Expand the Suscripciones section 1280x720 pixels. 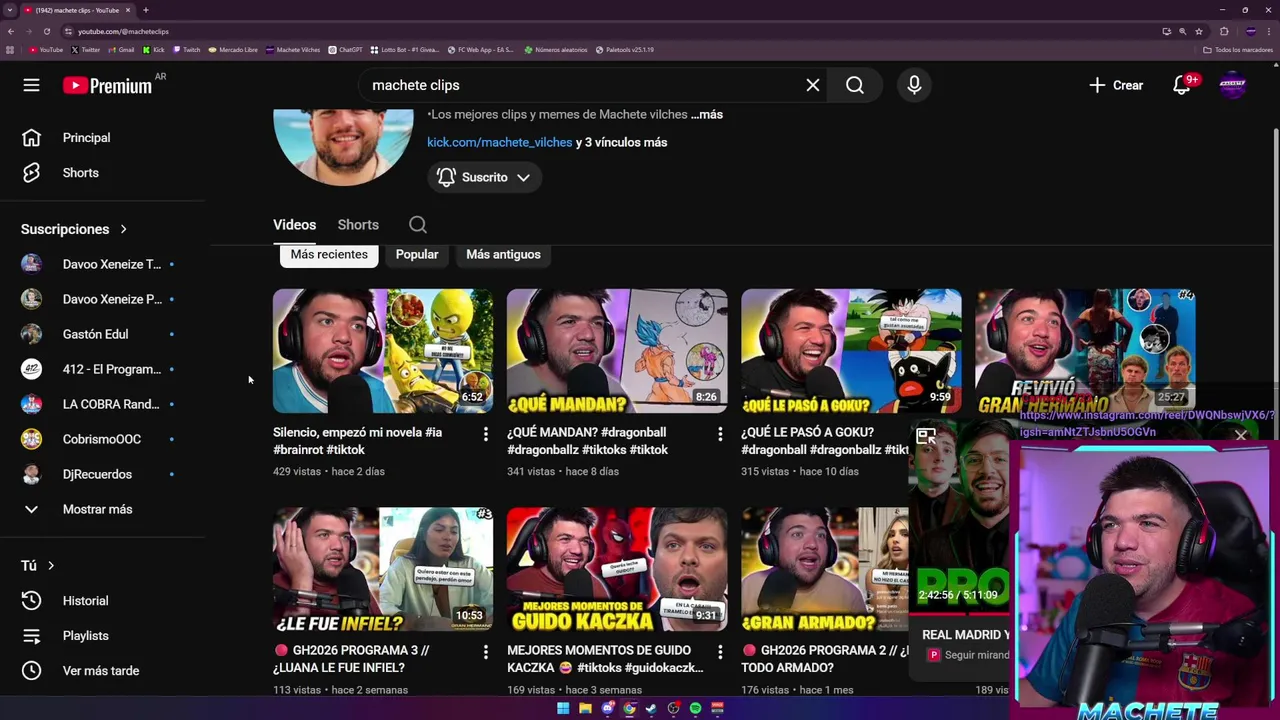click(x=74, y=229)
